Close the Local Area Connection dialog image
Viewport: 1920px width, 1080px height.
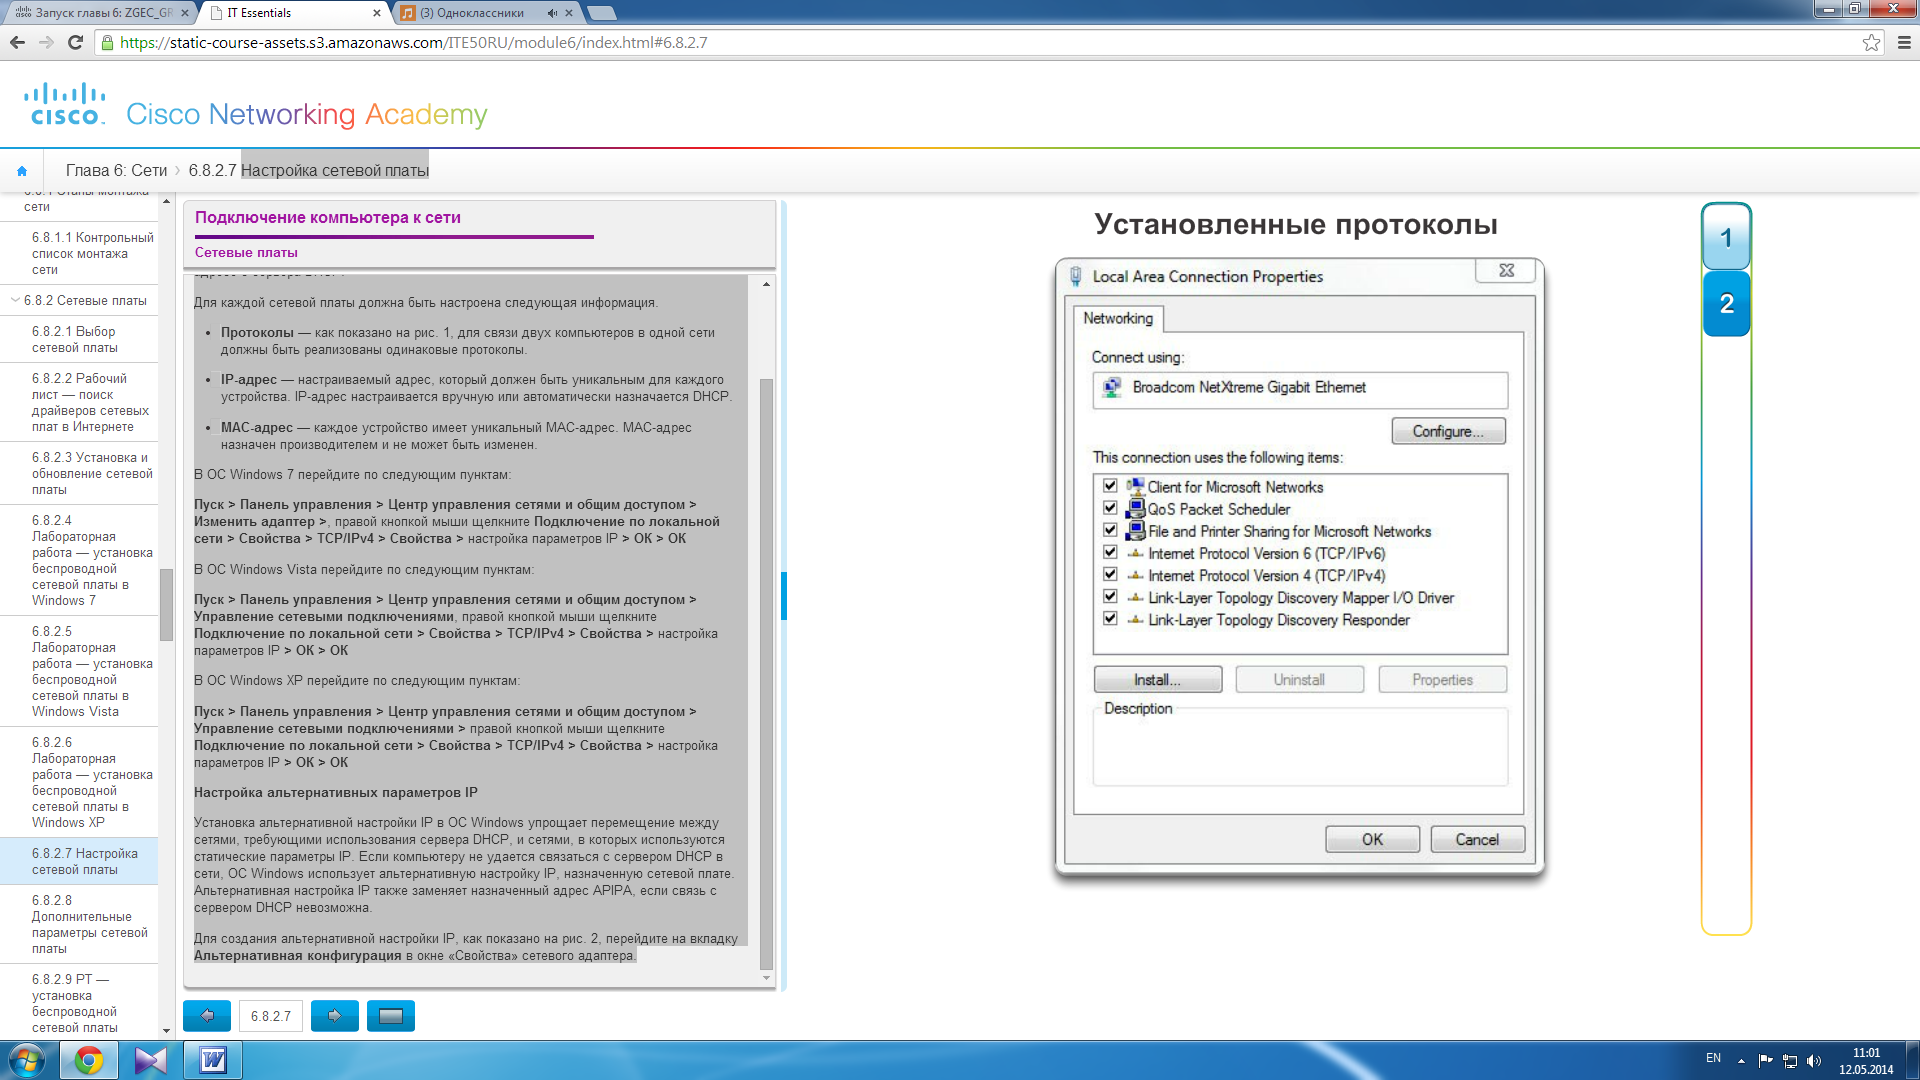point(1506,271)
